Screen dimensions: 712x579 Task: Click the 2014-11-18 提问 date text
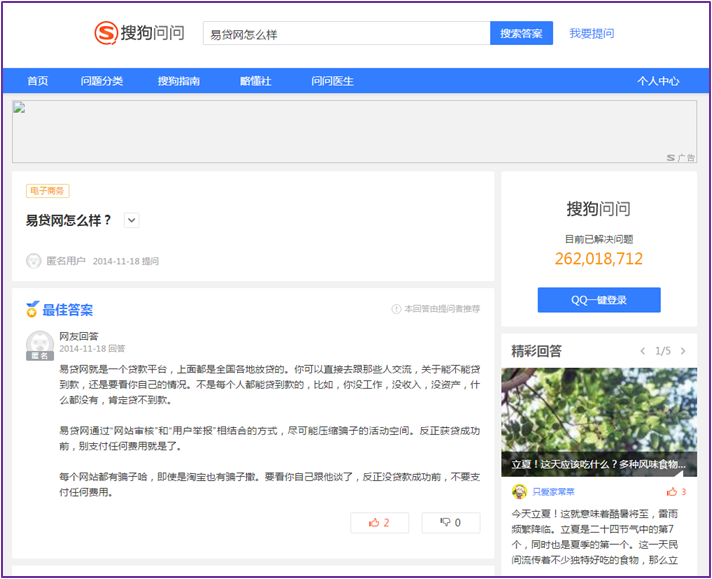(126, 261)
